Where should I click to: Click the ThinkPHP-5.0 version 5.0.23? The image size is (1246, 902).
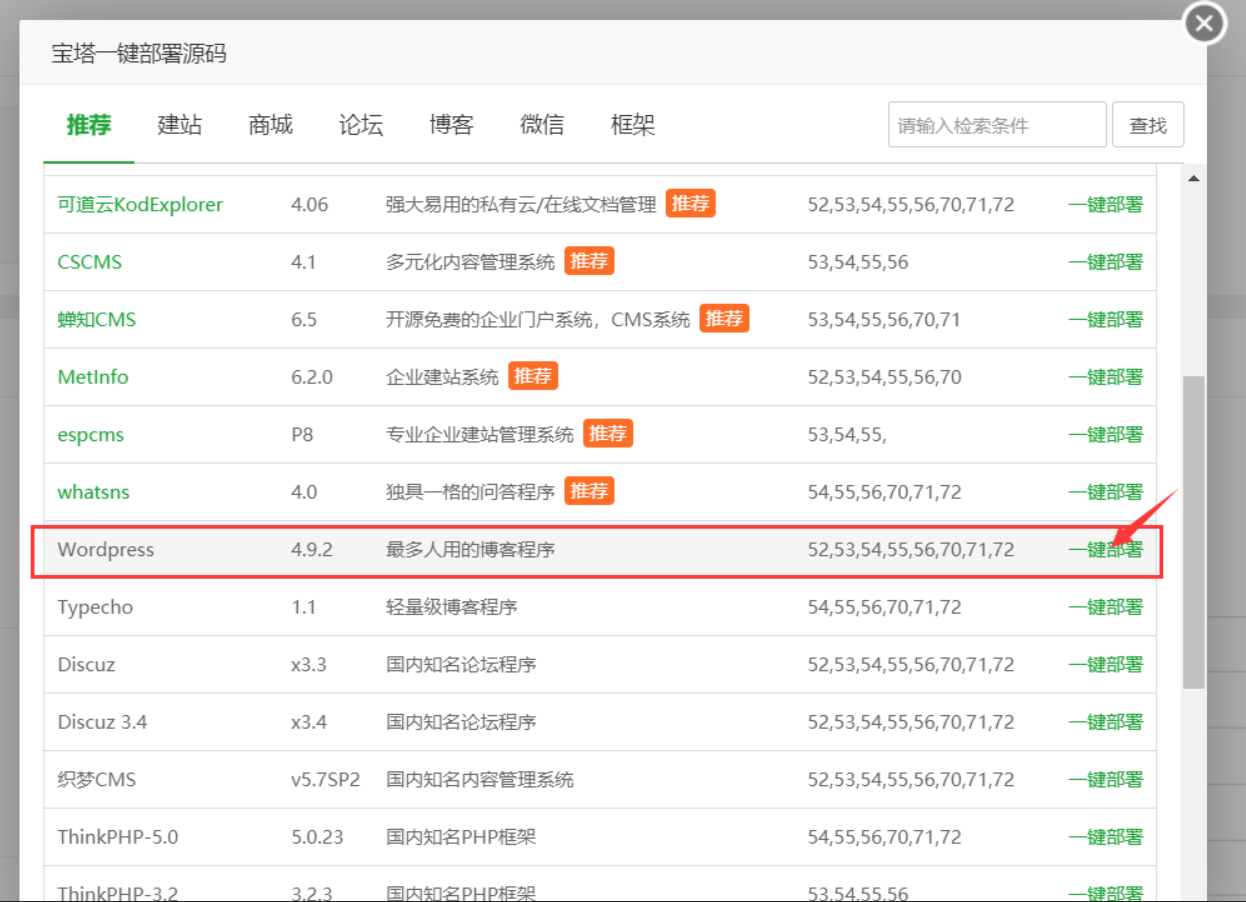(317, 837)
